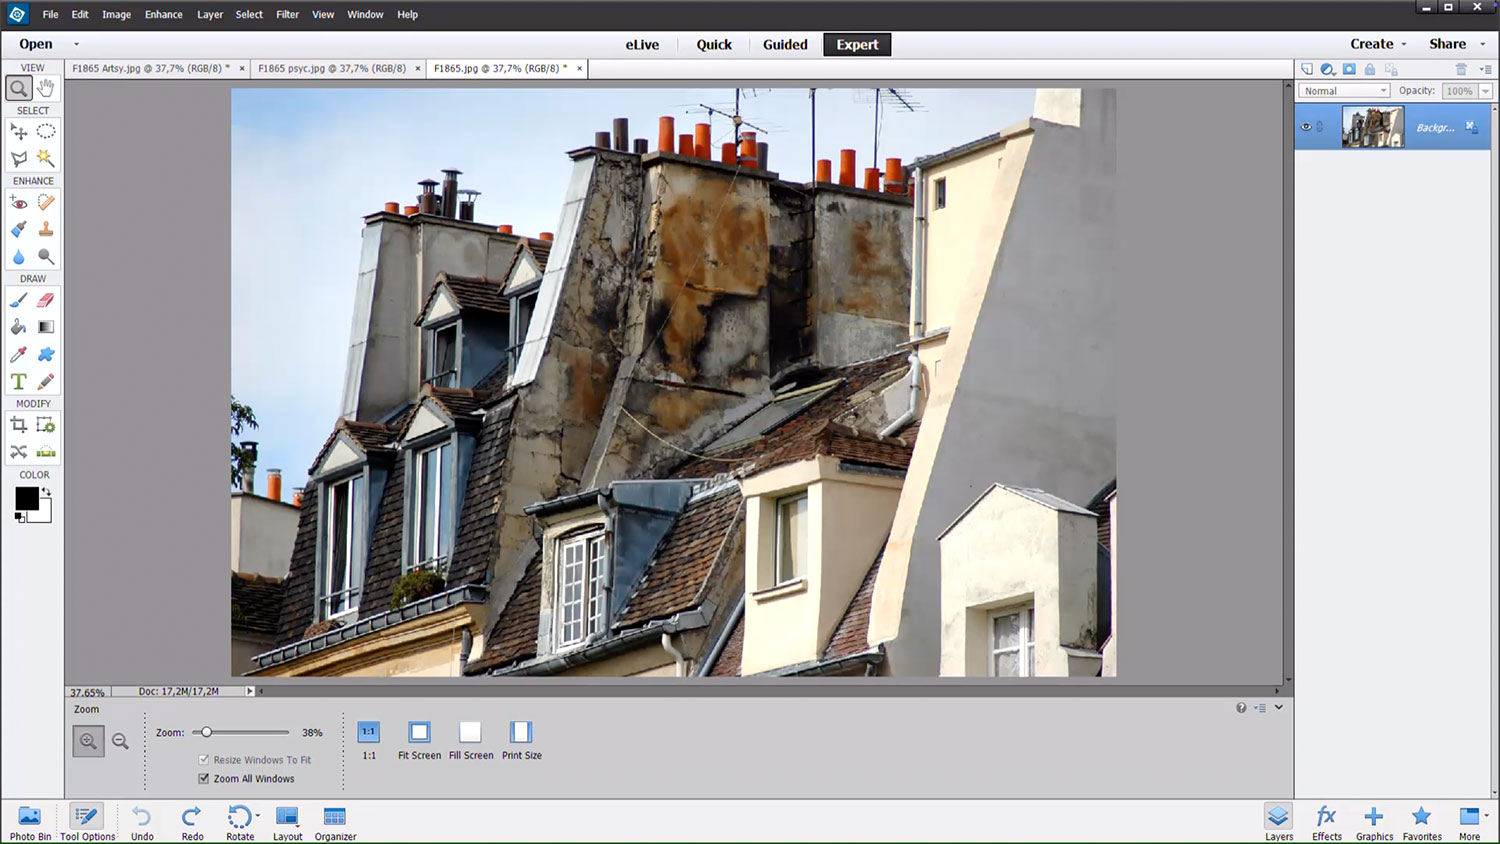Select the Crop tool
The height and width of the screenshot is (844, 1500).
pyautogui.click(x=19, y=425)
